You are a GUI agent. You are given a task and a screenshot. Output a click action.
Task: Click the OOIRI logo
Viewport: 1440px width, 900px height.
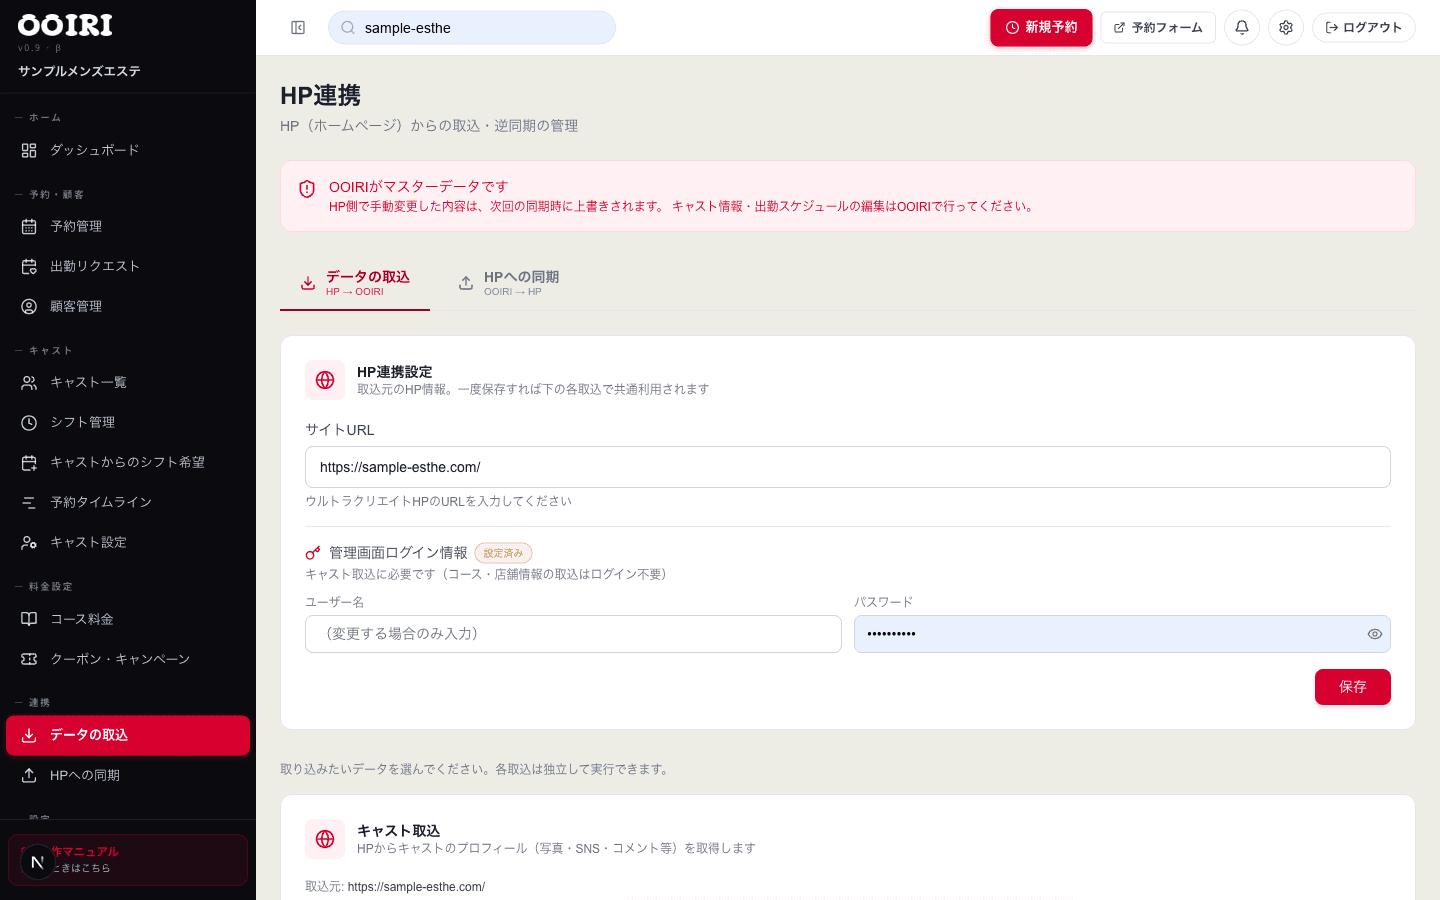(x=65, y=25)
